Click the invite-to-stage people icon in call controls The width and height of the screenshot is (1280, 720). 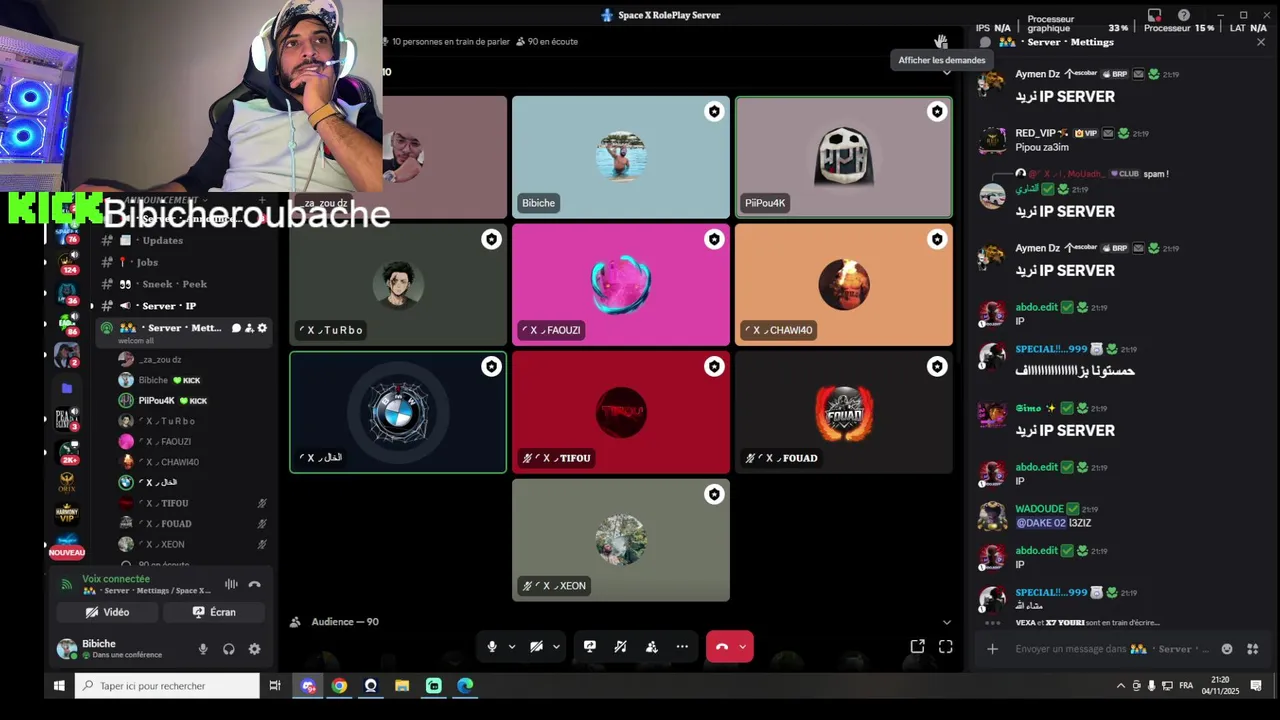click(652, 647)
